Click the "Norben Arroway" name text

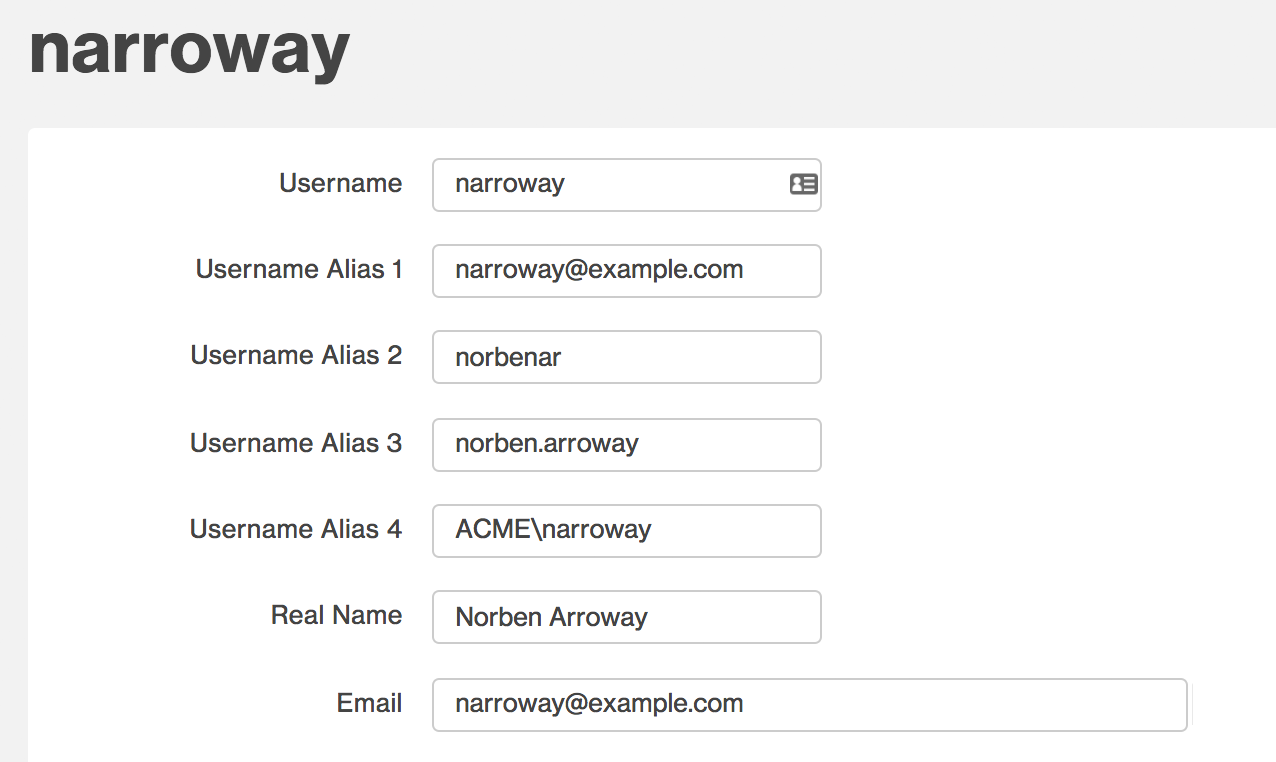(x=551, y=618)
